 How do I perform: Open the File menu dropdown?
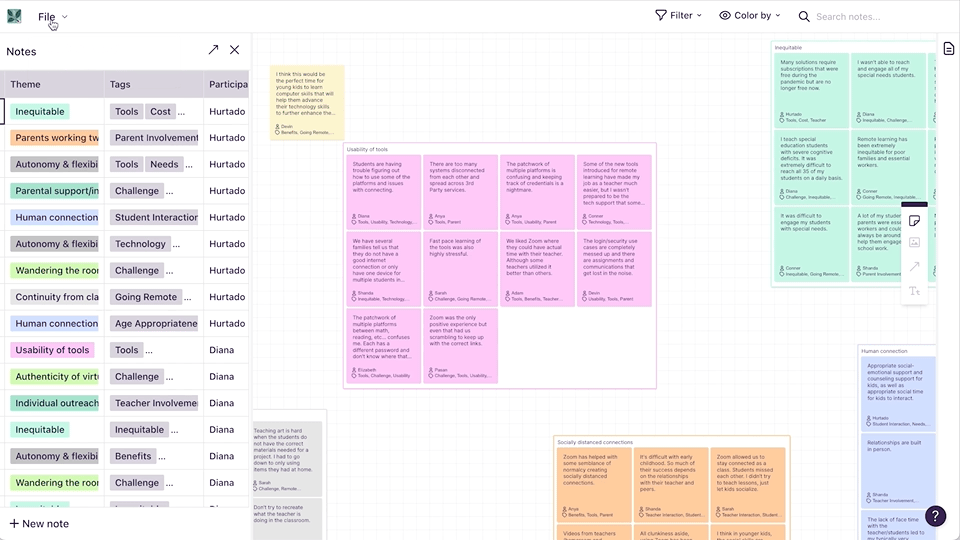point(52,17)
